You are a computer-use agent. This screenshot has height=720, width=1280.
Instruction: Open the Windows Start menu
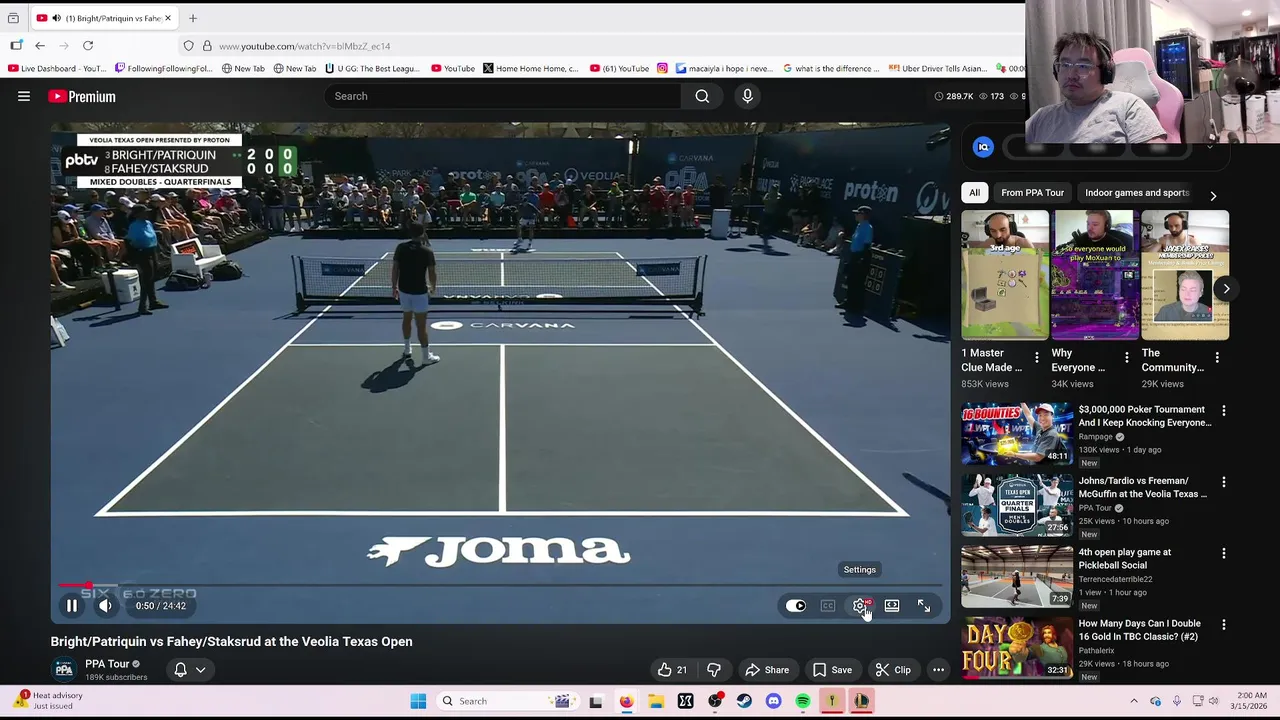418,701
